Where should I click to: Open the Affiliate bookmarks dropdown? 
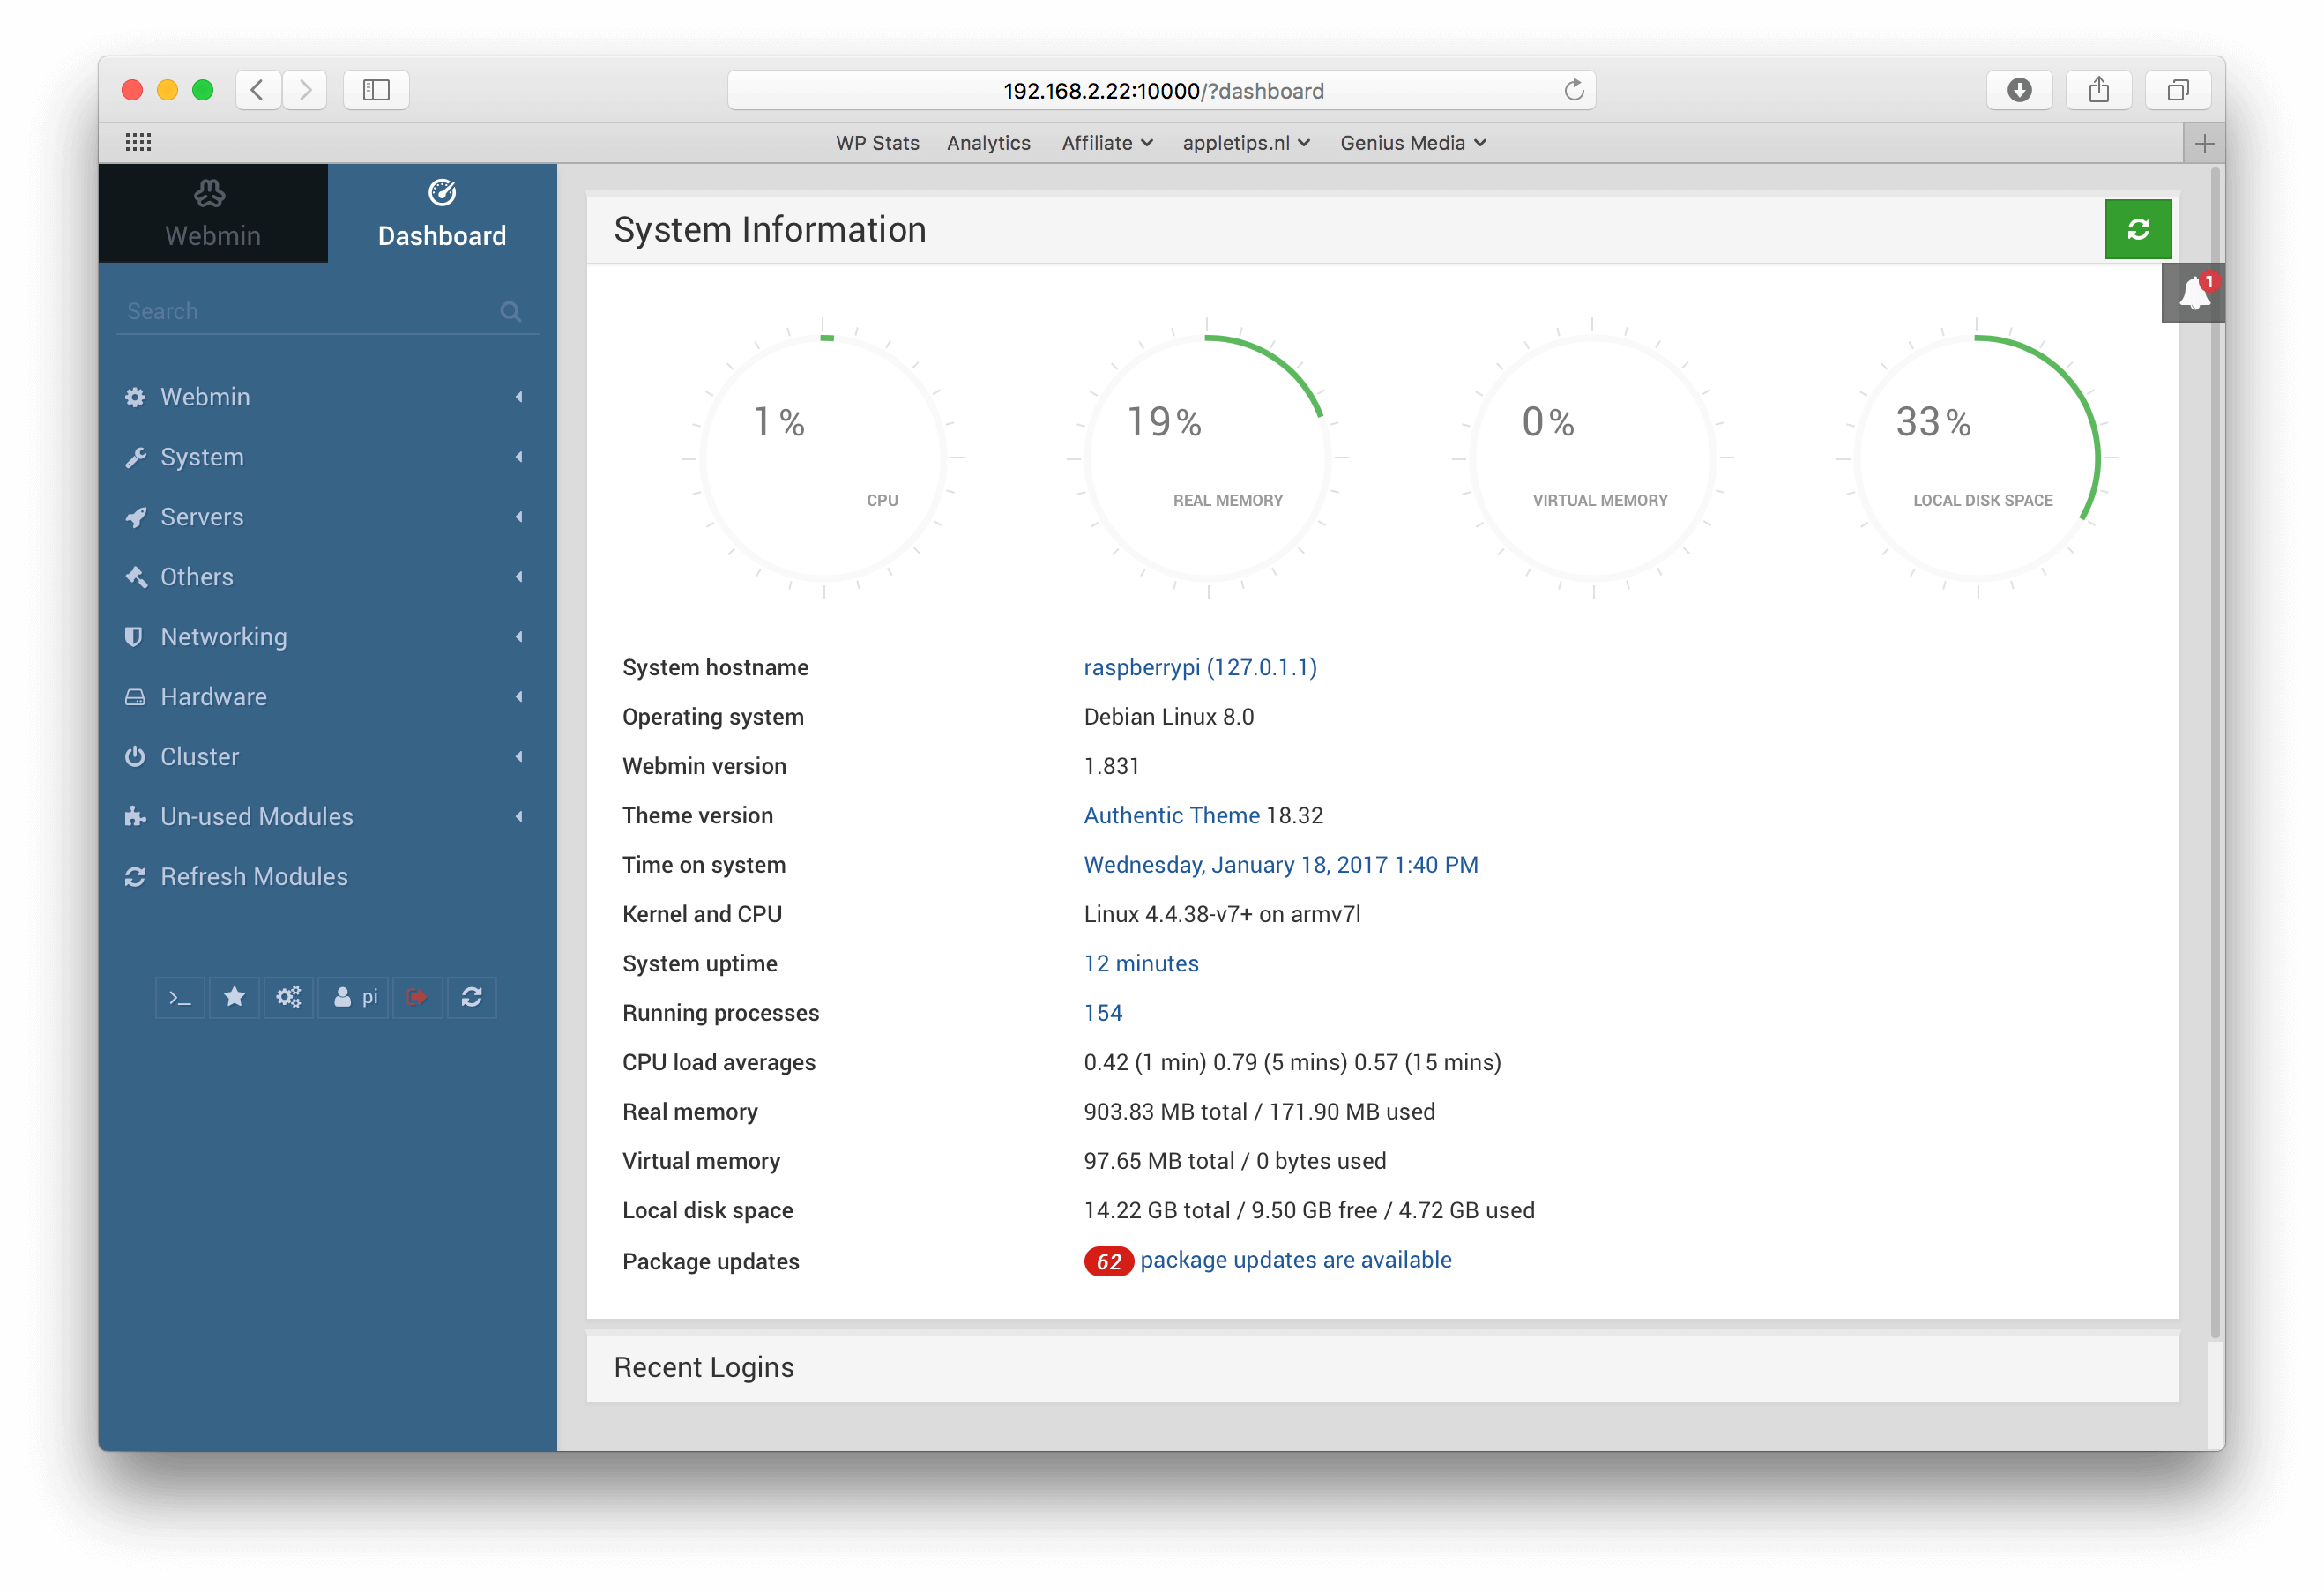pos(1106,143)
